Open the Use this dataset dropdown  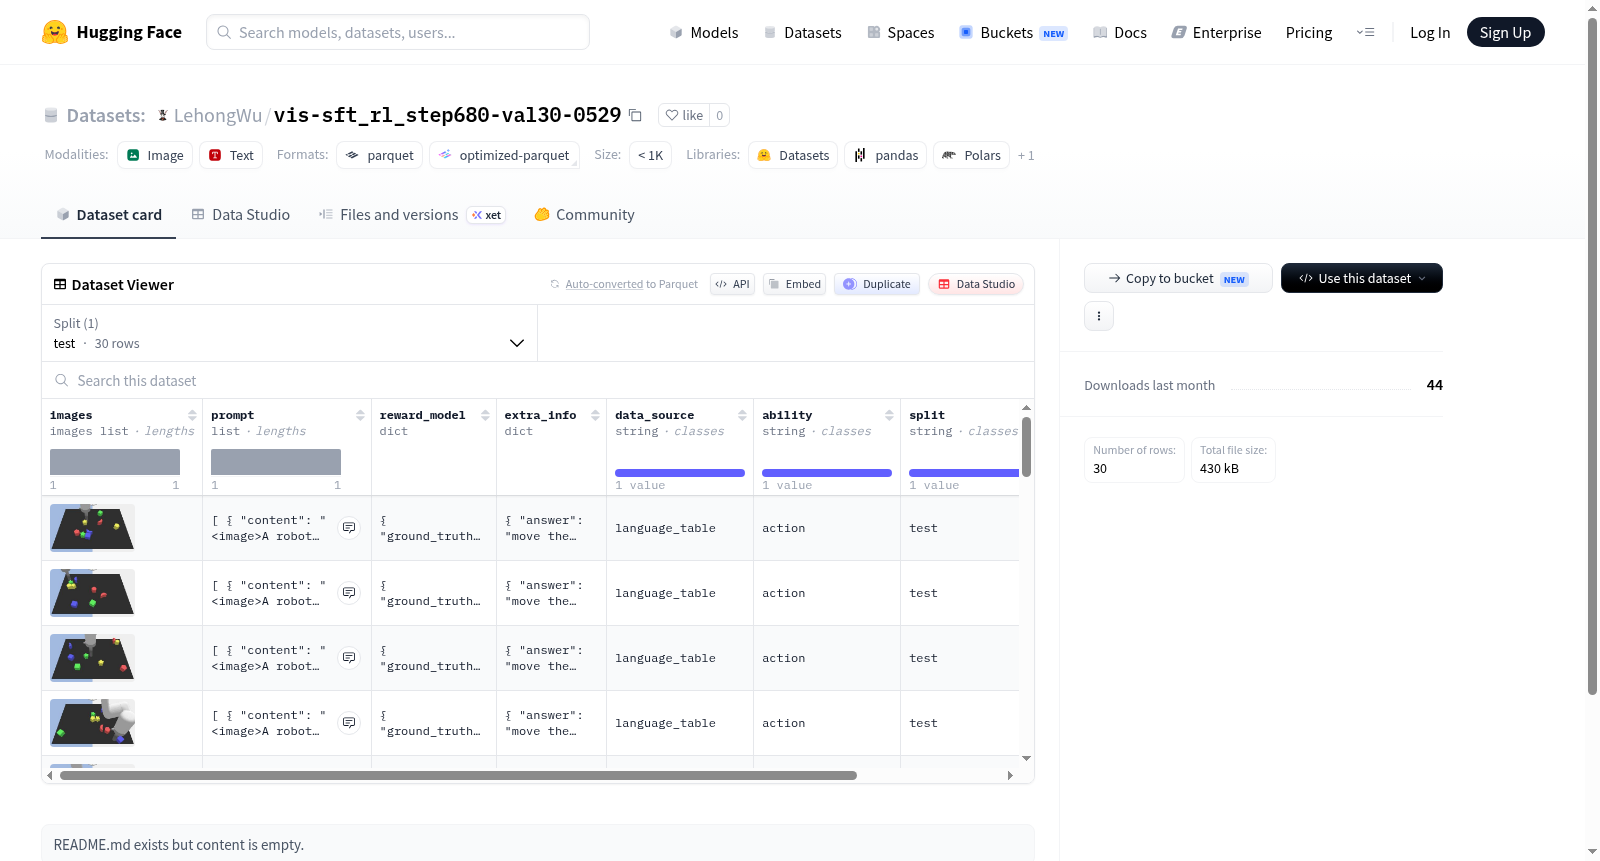click(x=1362, y=278)
